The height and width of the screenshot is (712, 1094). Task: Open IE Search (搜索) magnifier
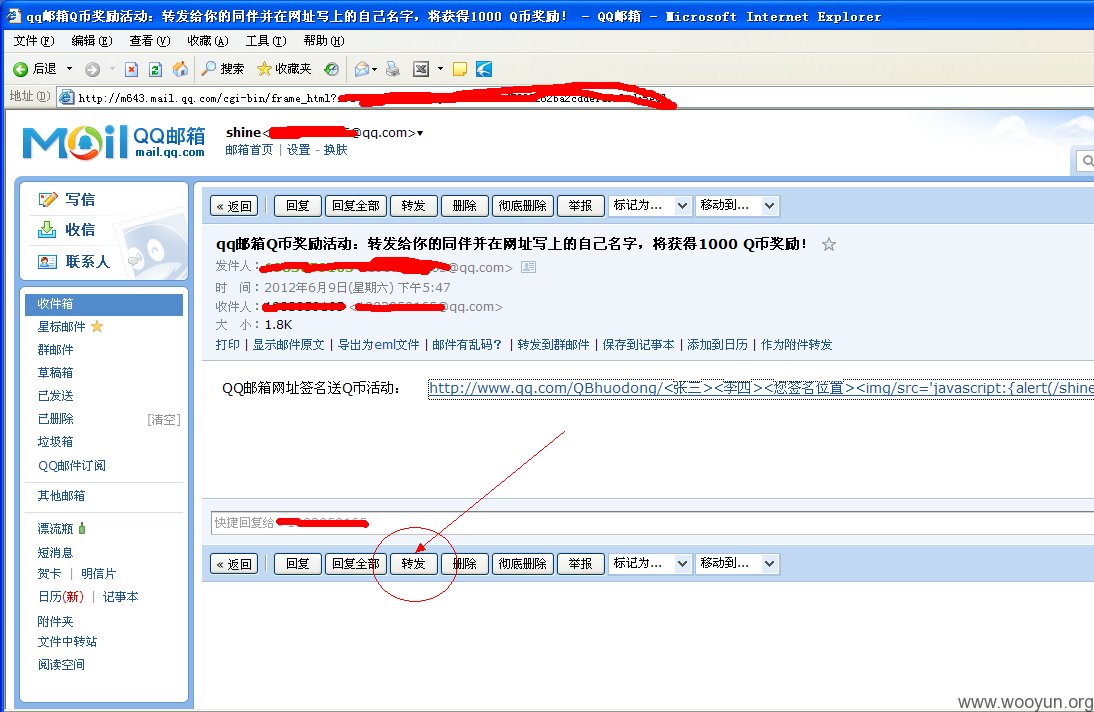click(x=209, y=68)
